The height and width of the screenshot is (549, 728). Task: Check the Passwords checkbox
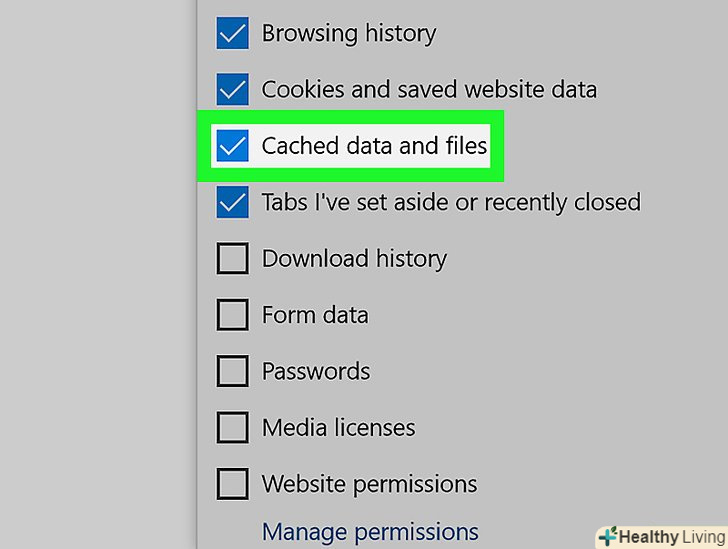tap(232, 372)
